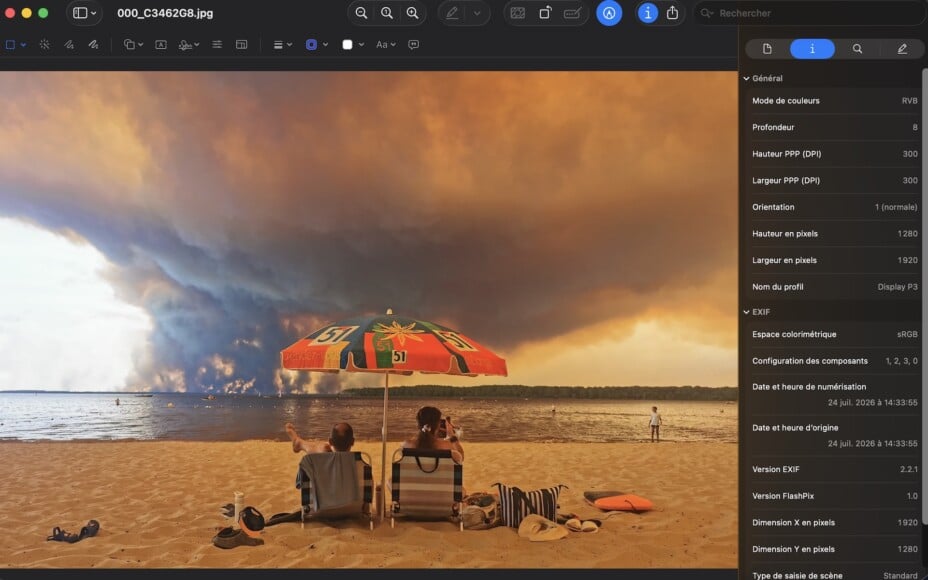Click 'Date et heure d'origine' label
The height and width of the screenshot is (580, 928).
[x=795, y=428]
